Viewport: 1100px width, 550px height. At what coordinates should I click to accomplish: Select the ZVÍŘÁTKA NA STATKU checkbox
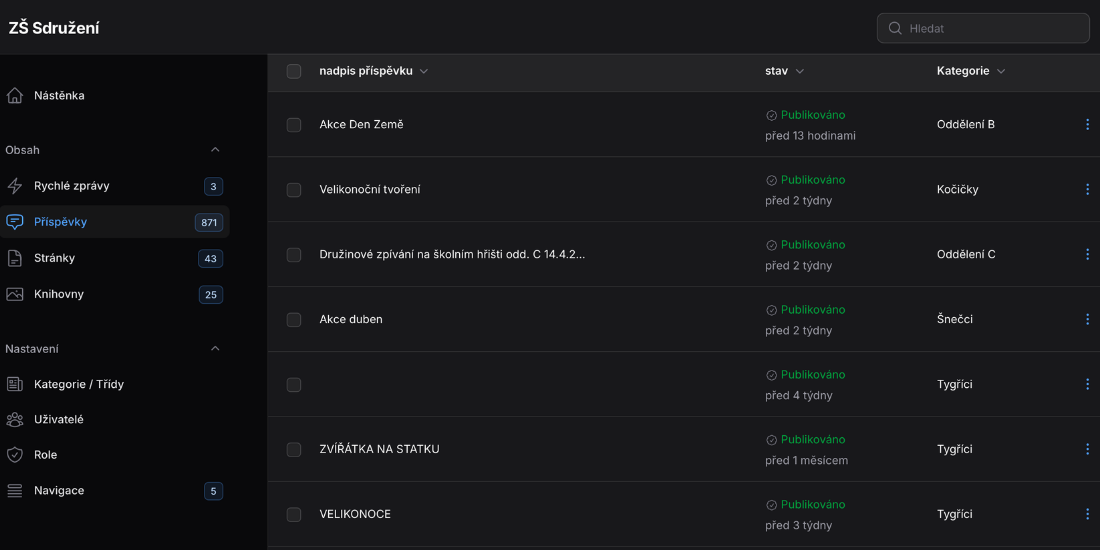coord(294,449)
